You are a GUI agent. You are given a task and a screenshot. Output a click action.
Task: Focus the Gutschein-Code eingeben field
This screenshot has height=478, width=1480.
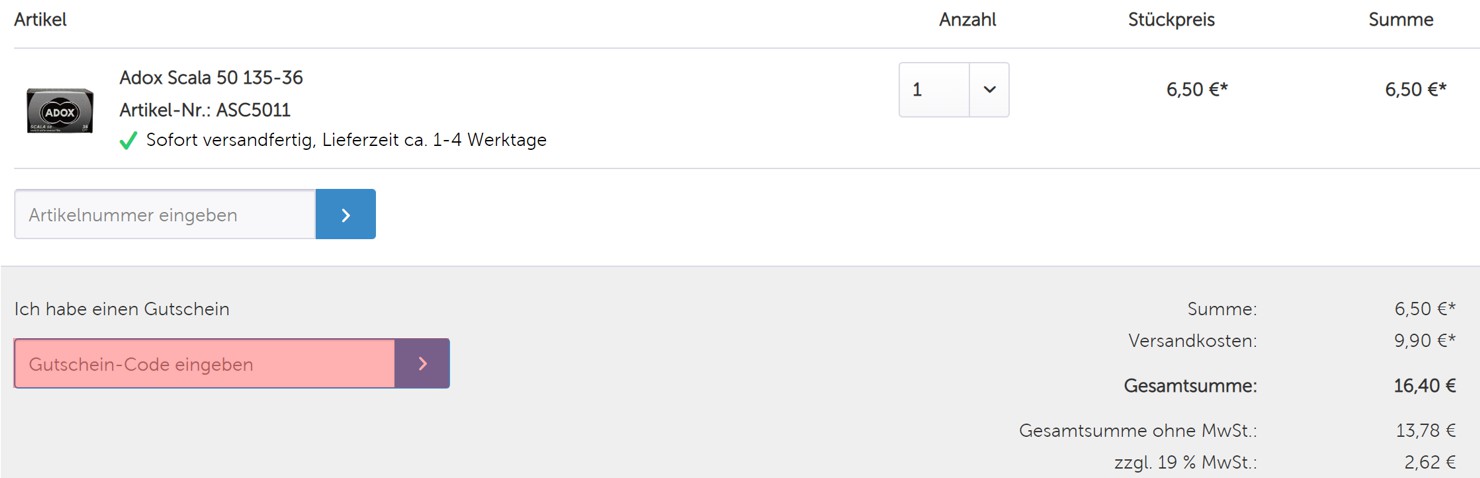[204, 364]
